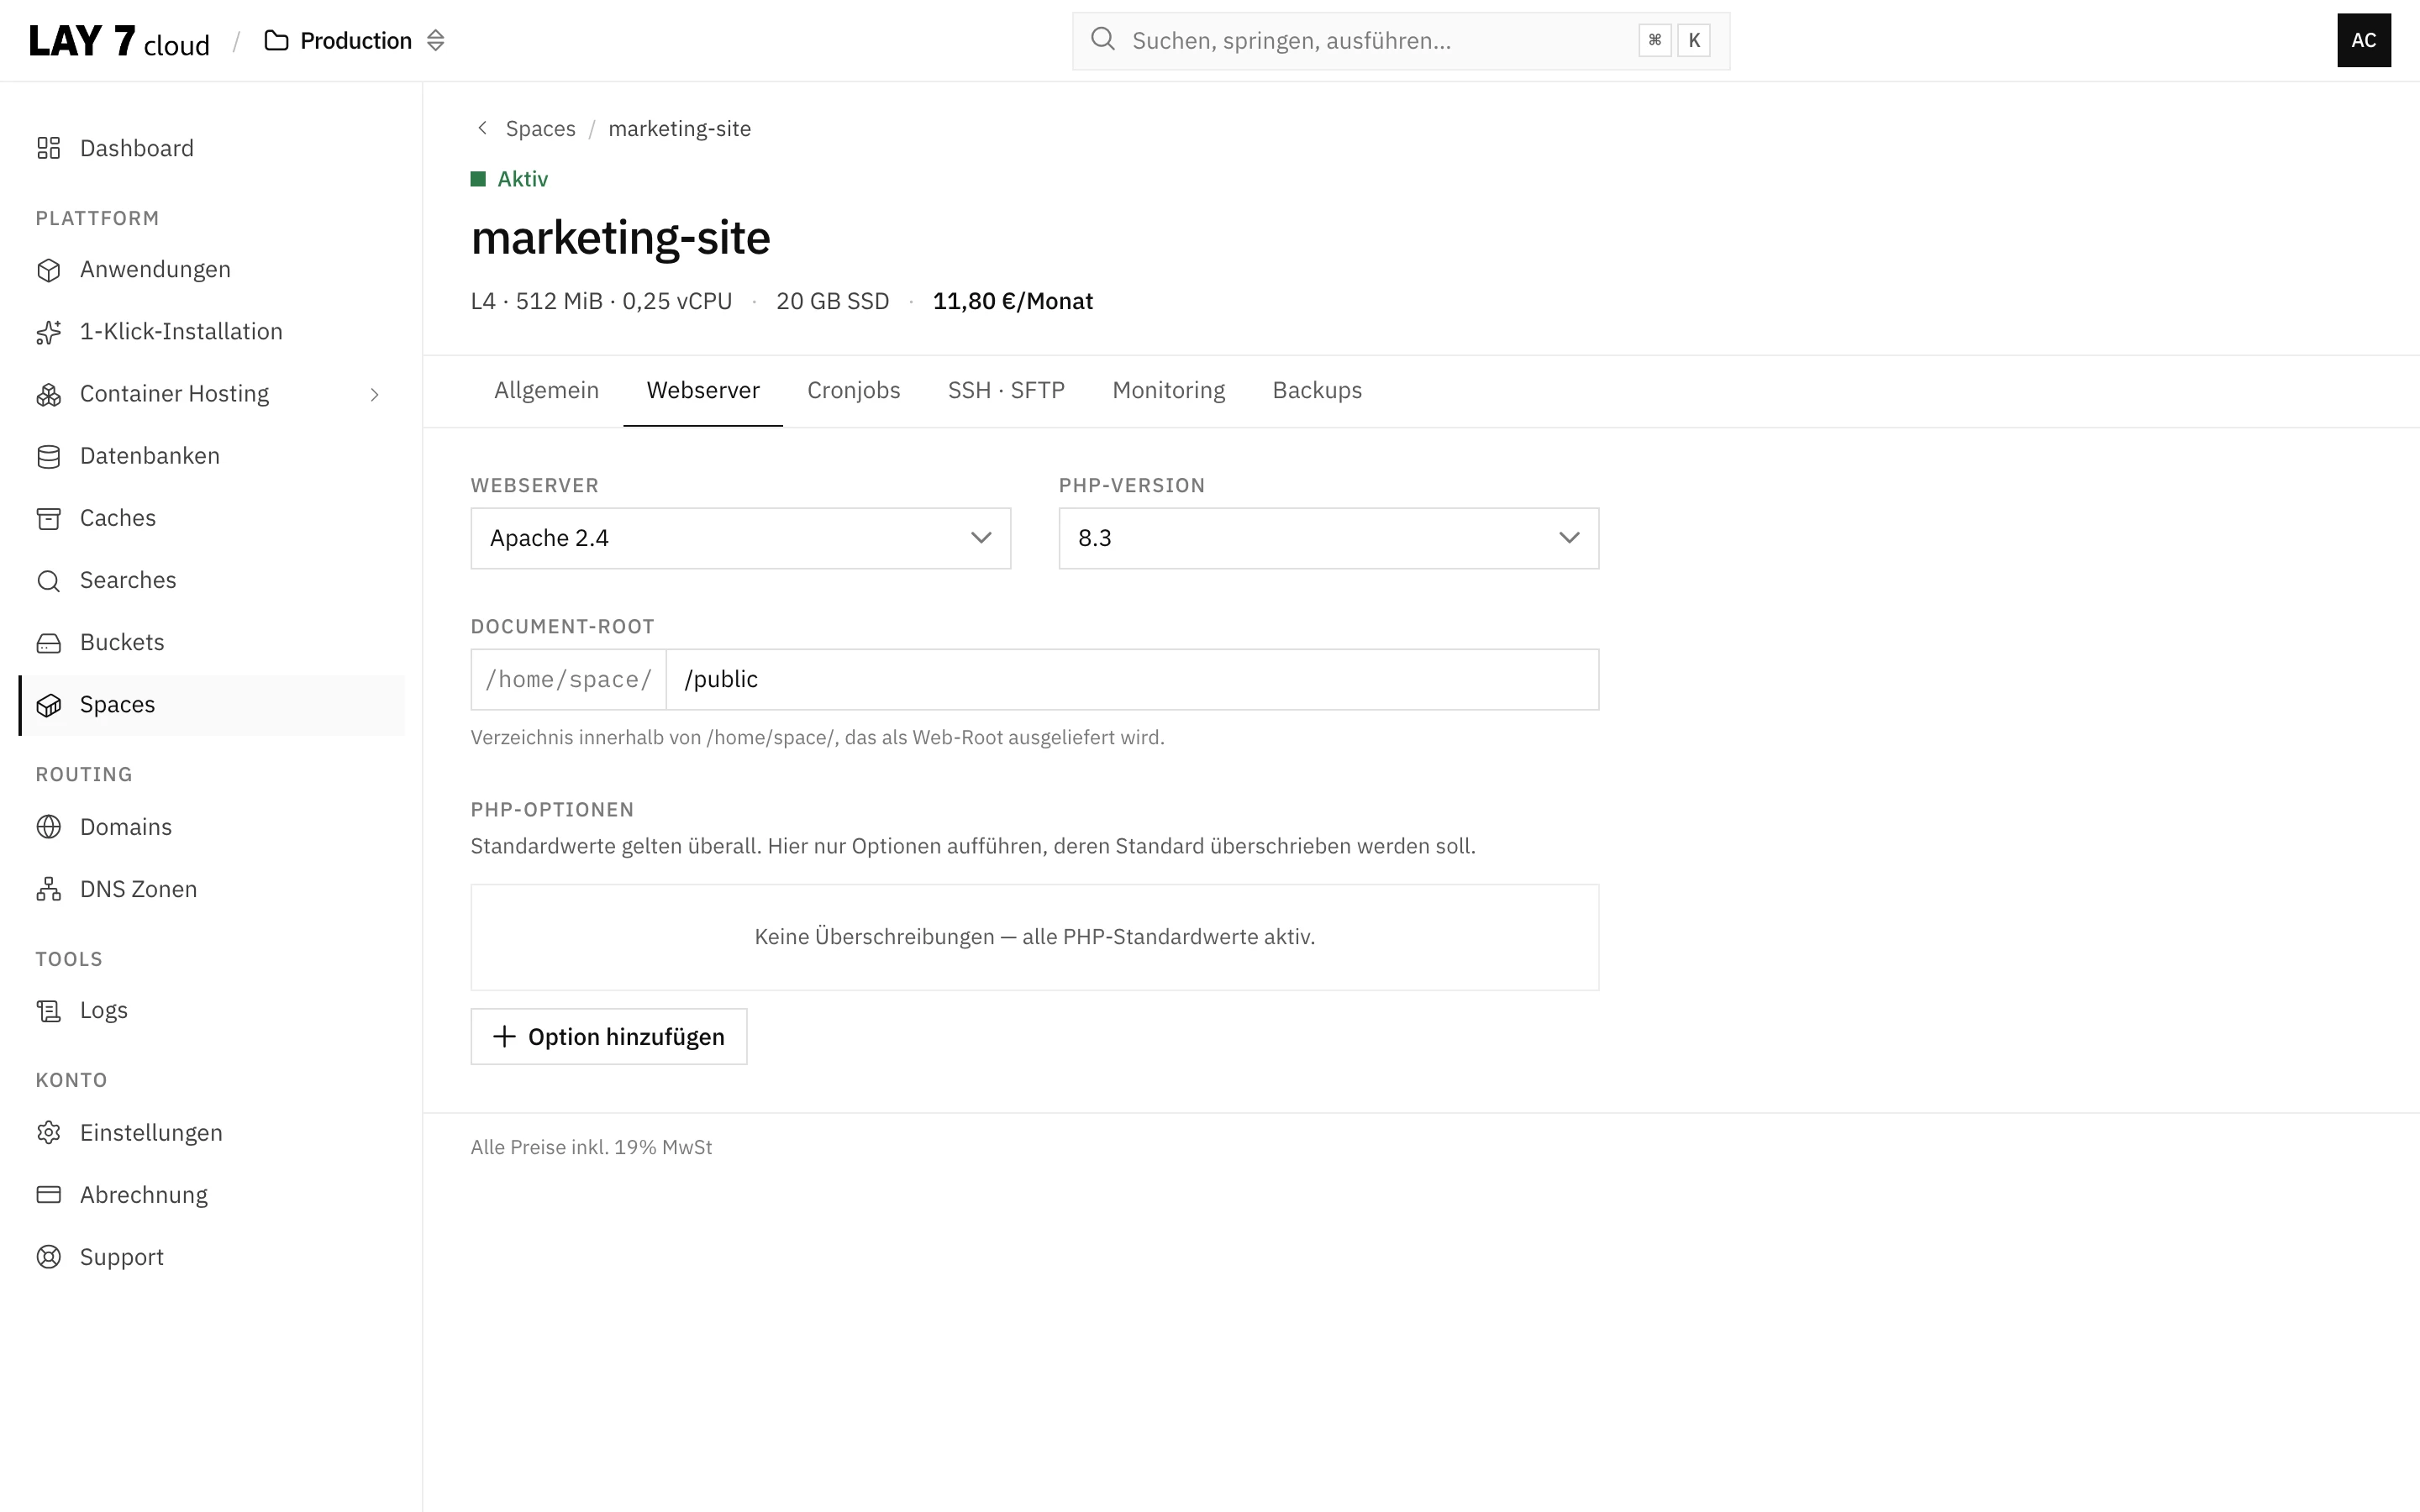This screenshot has height=1512, width=2420.
Task: Open Caches in the sidebar
Action: [x=212, y=518]
